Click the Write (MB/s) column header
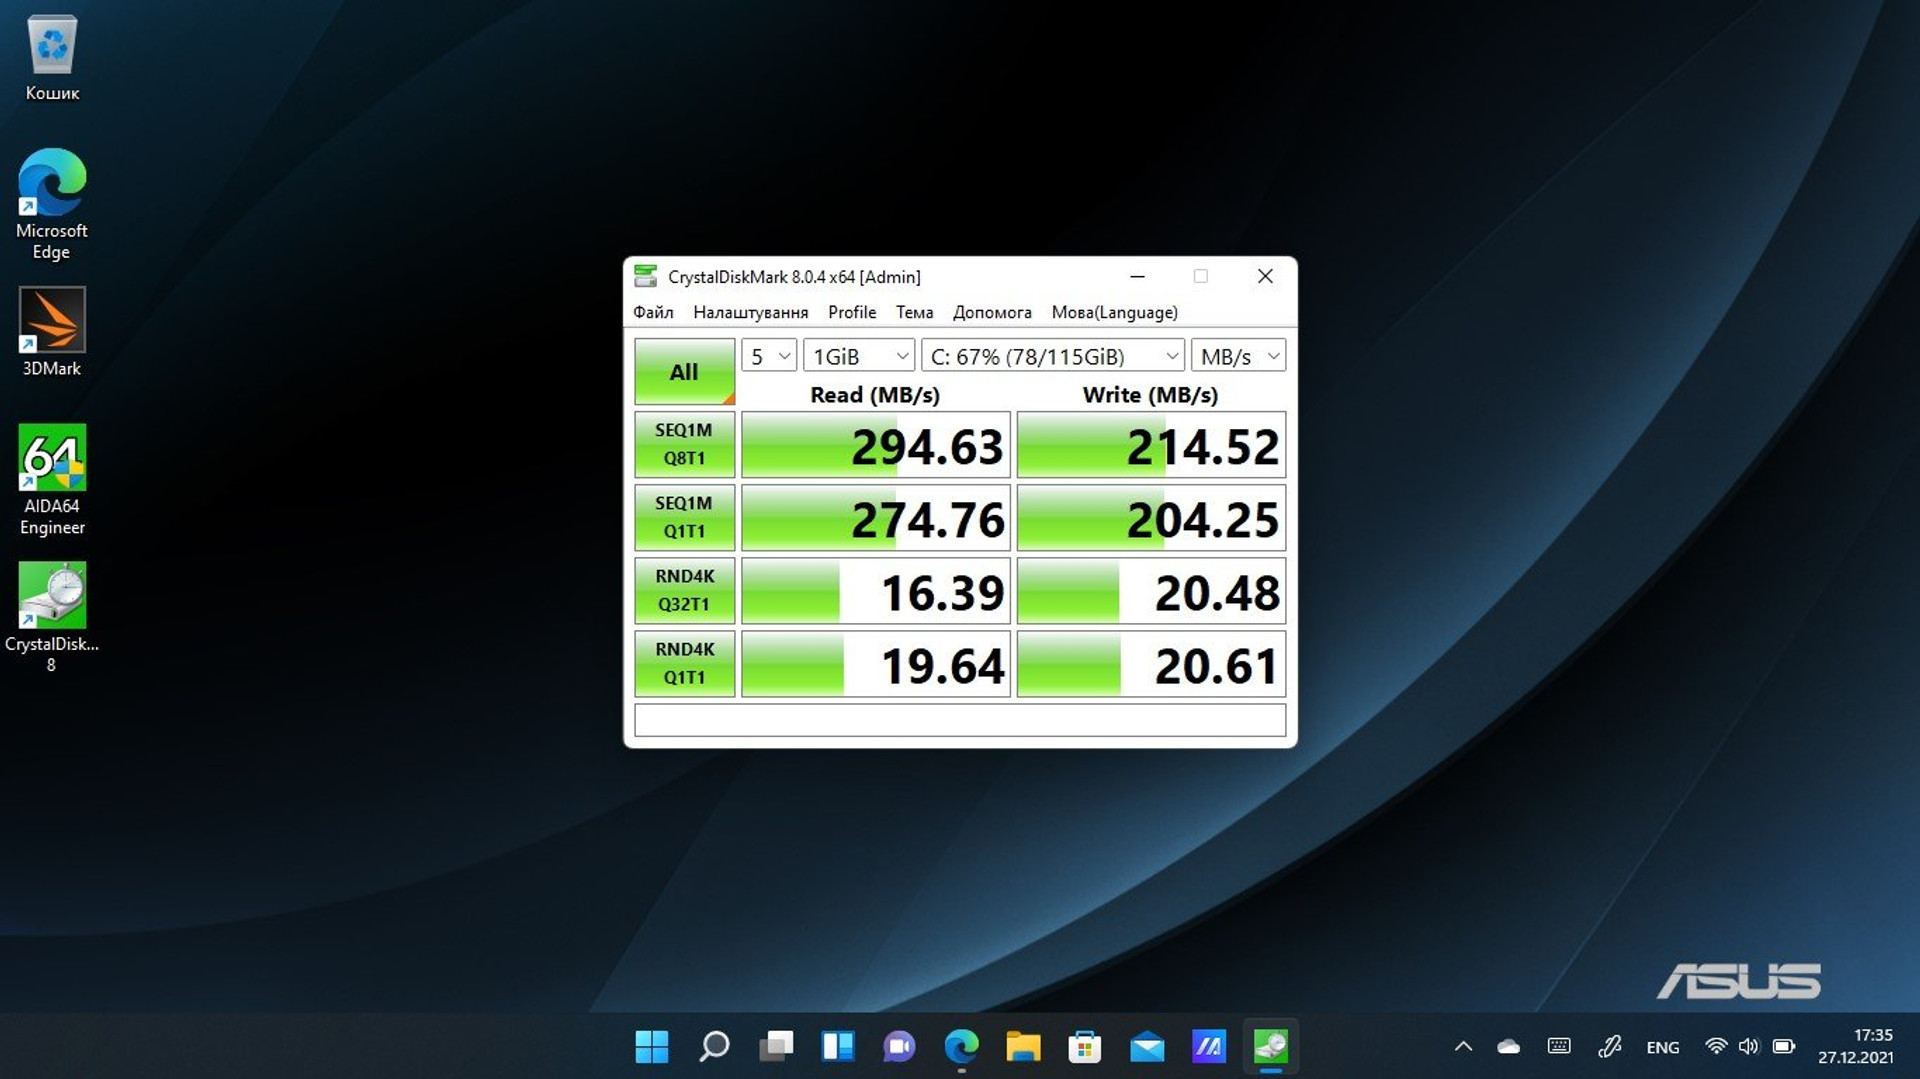The image size is (1920, 1079). pos(1150,395)
